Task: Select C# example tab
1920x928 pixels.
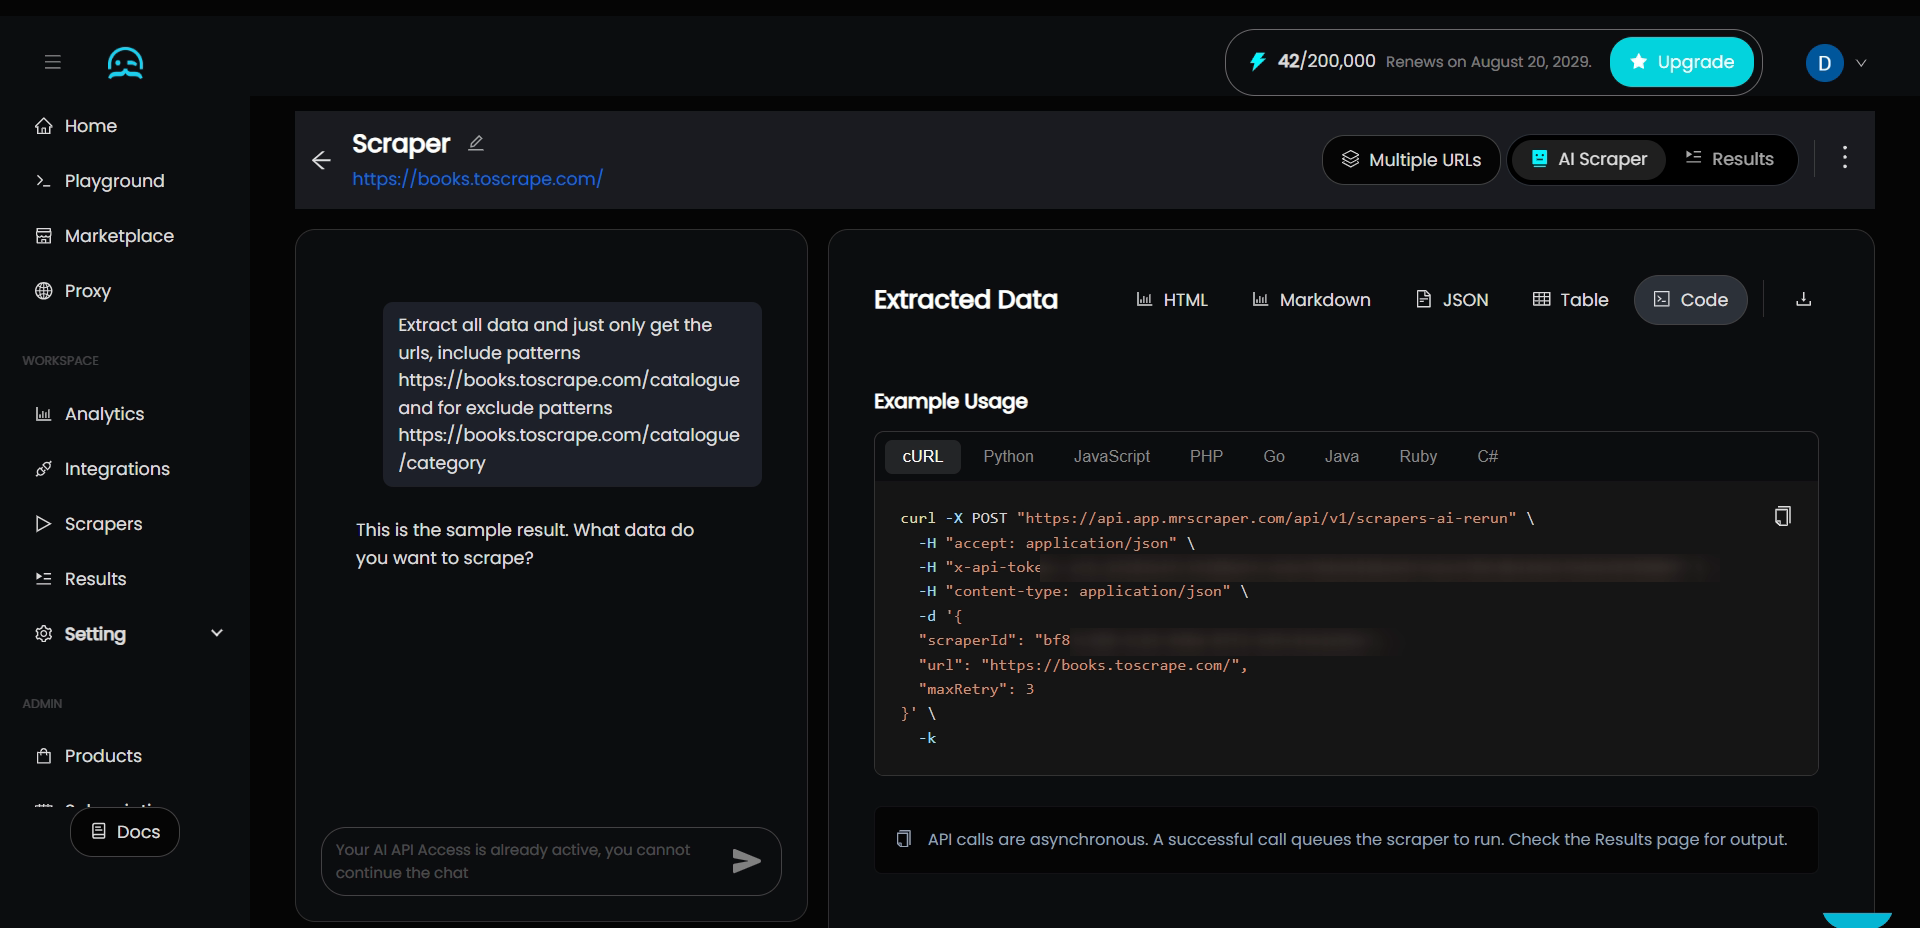Action: point(1487,456)
